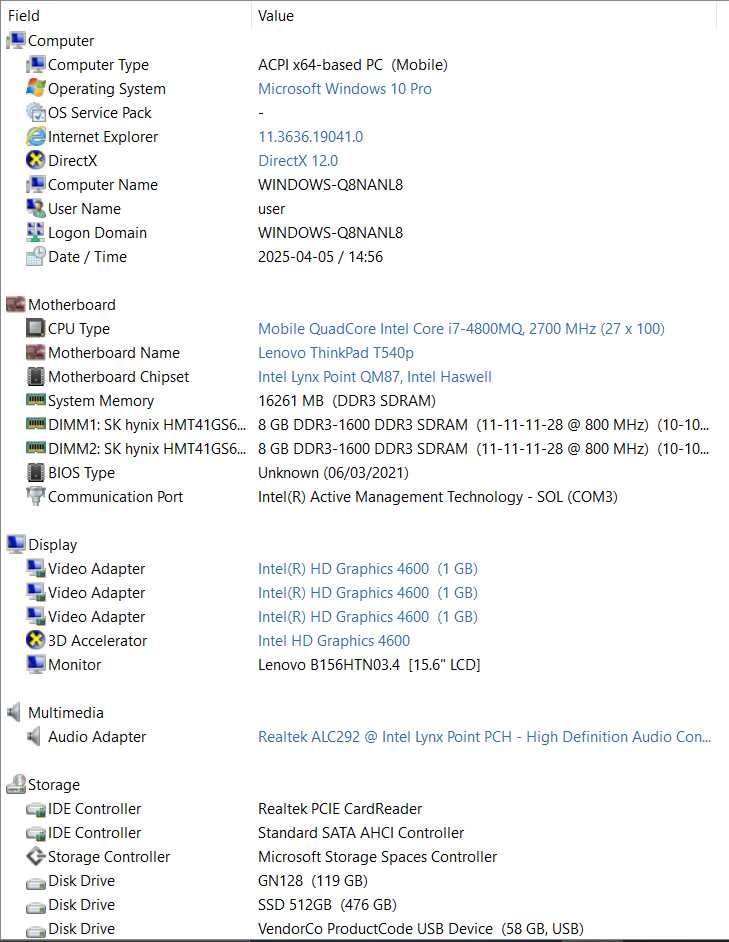Click the Storage category drive icon
The image size is (729, 942).
coord(16,785)
